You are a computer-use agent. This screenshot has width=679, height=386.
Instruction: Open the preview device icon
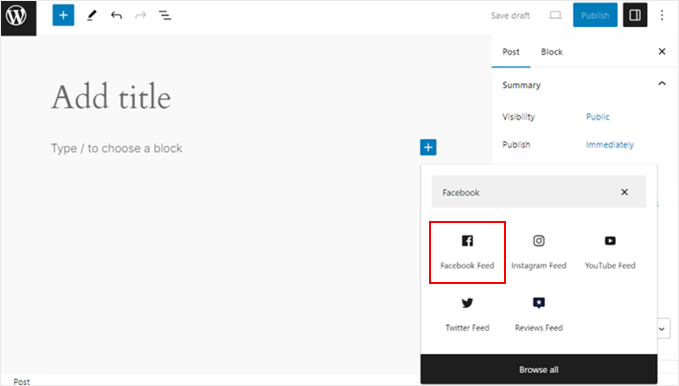point(555,16)
